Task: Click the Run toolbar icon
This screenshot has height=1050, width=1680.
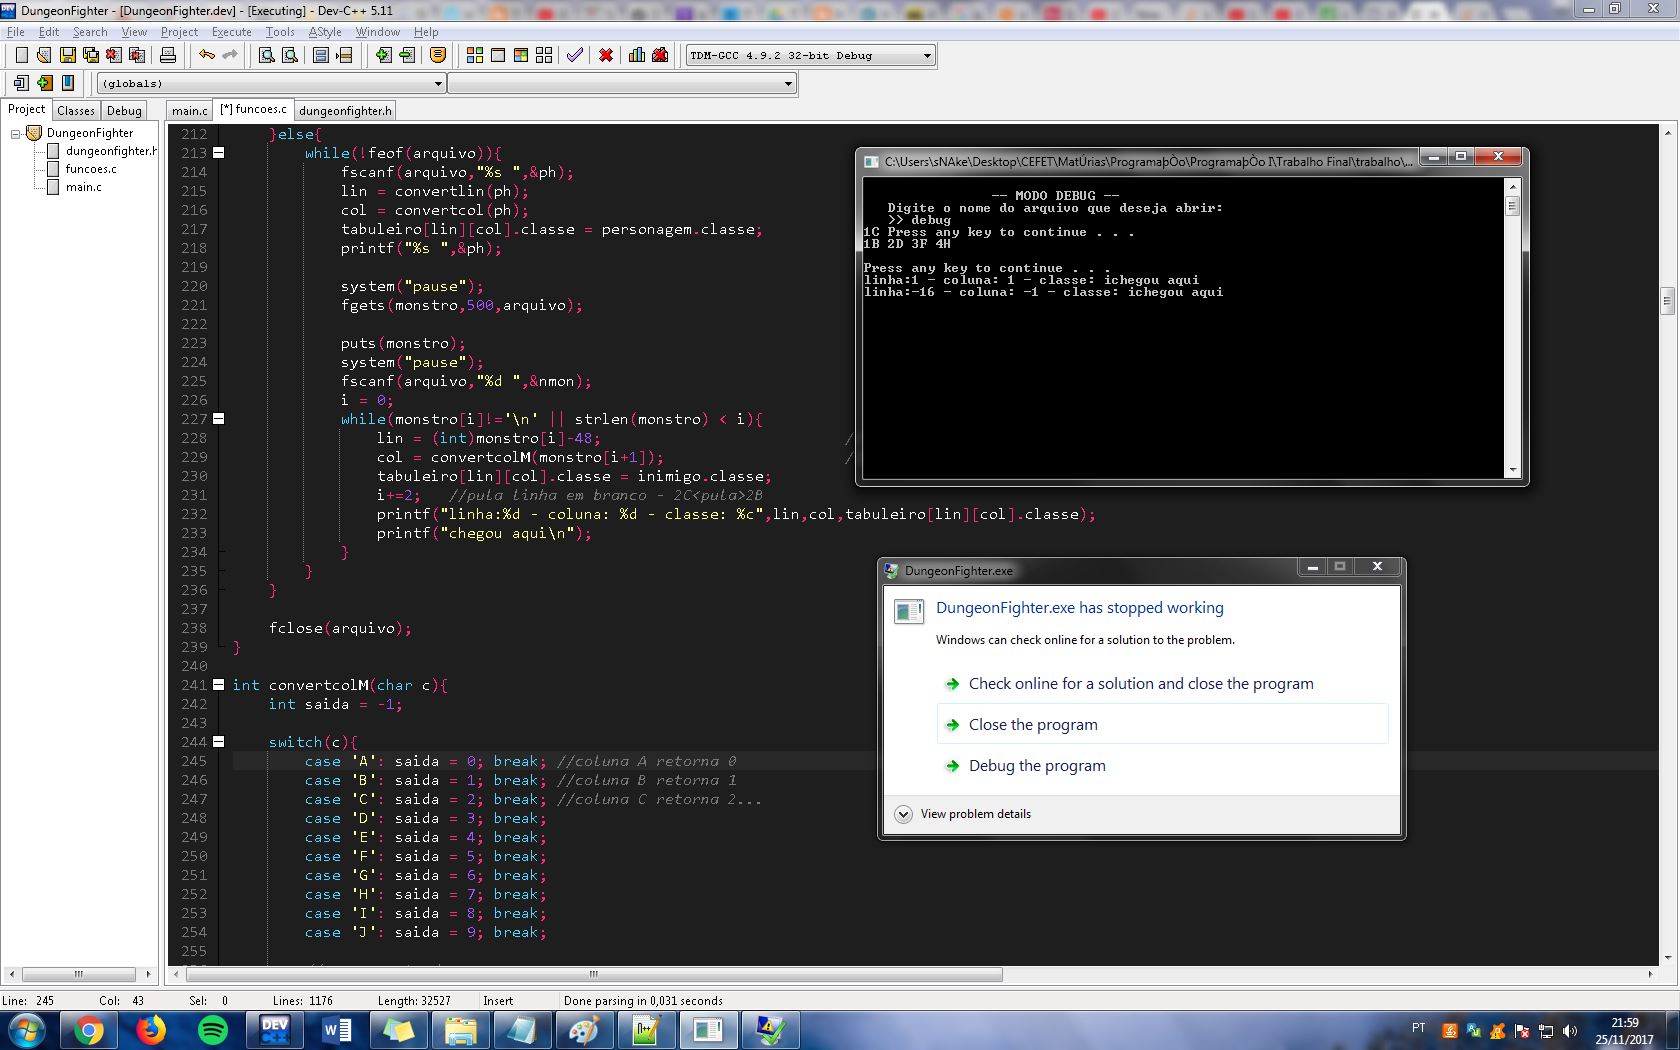Action: click(498, 55)
